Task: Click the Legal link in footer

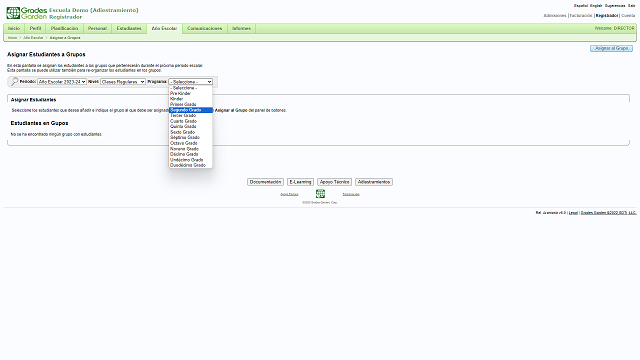Action: (x=573, y=213)
